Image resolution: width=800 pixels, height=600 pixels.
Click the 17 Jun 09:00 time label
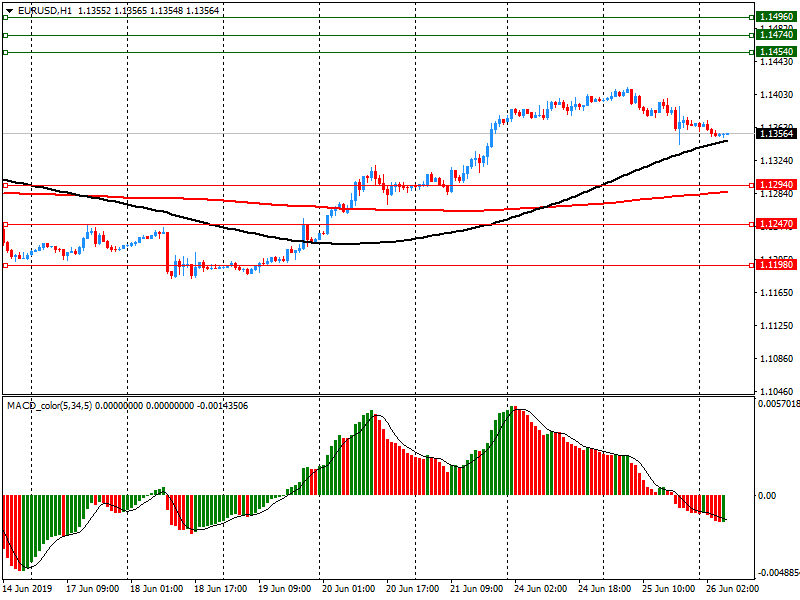coord(92,588)
